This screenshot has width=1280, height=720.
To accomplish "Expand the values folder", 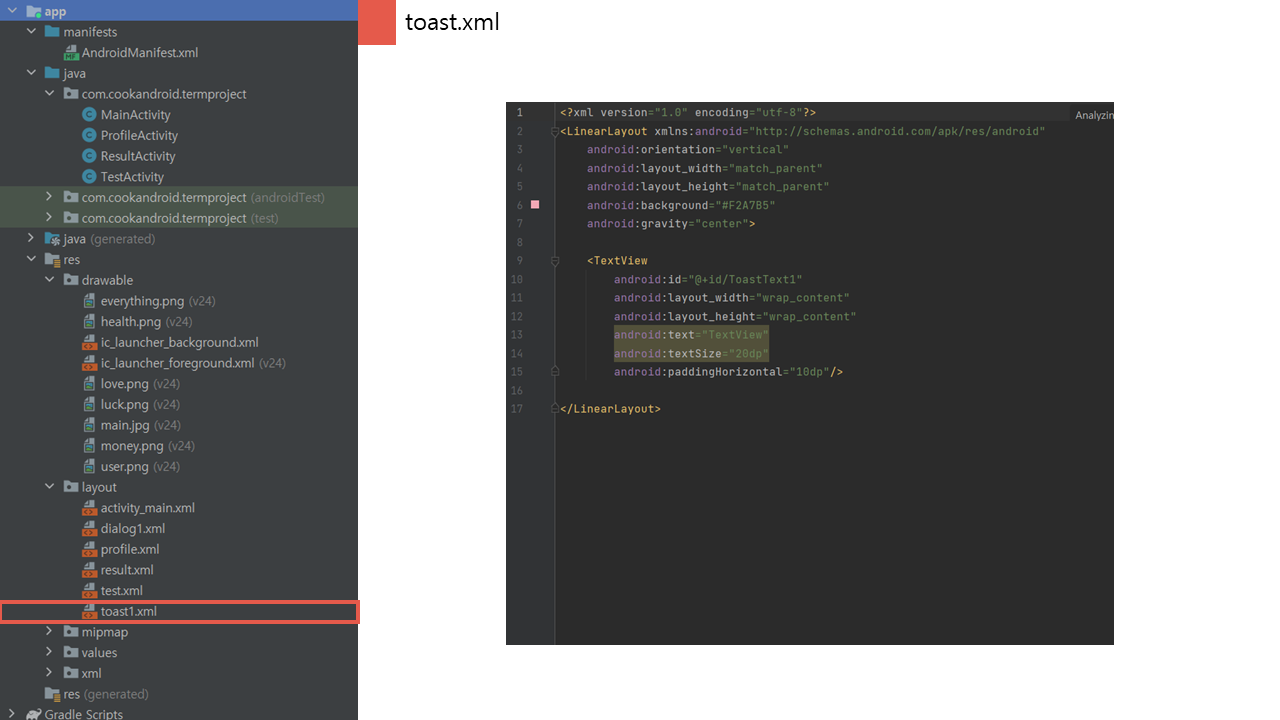I will [49, 652].
